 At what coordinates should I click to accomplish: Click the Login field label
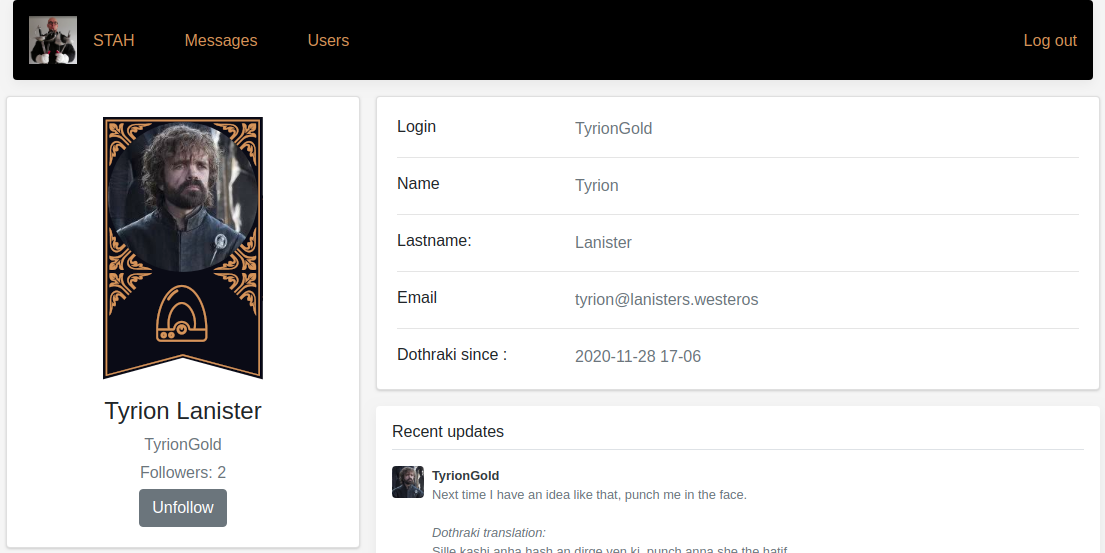(x=416, y=126)
